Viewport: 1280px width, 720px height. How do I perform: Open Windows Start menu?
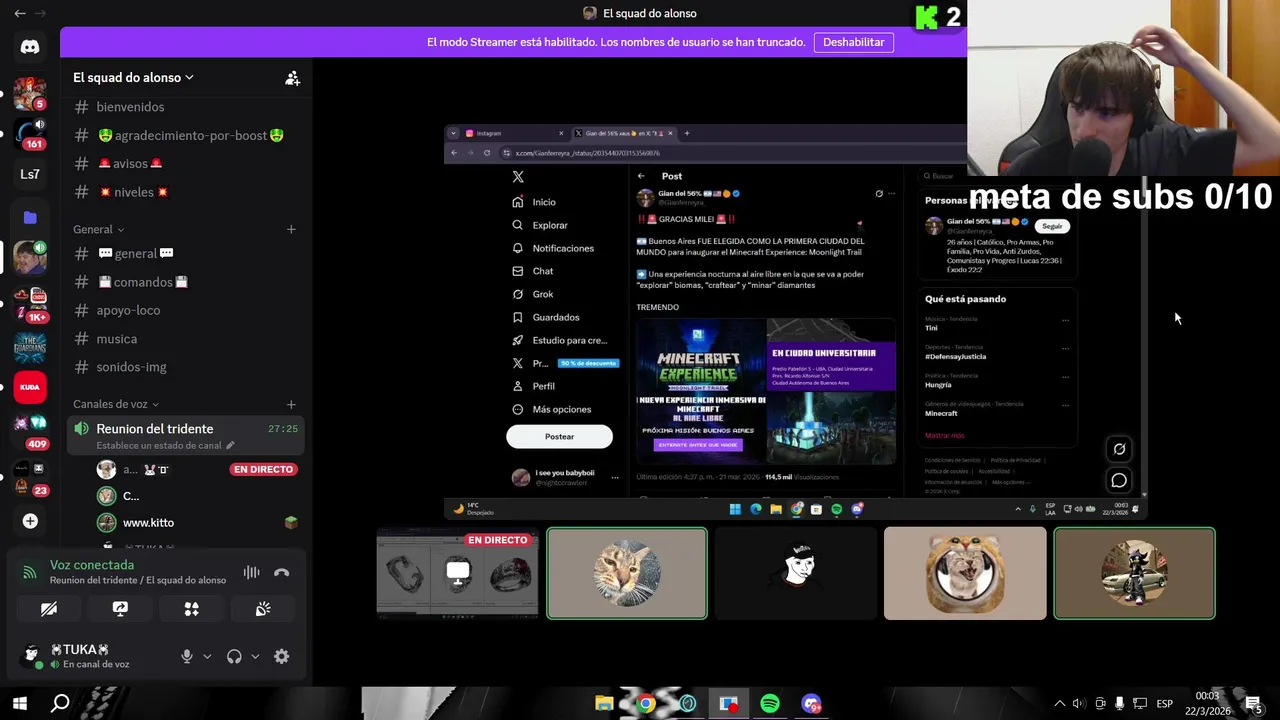19,703
